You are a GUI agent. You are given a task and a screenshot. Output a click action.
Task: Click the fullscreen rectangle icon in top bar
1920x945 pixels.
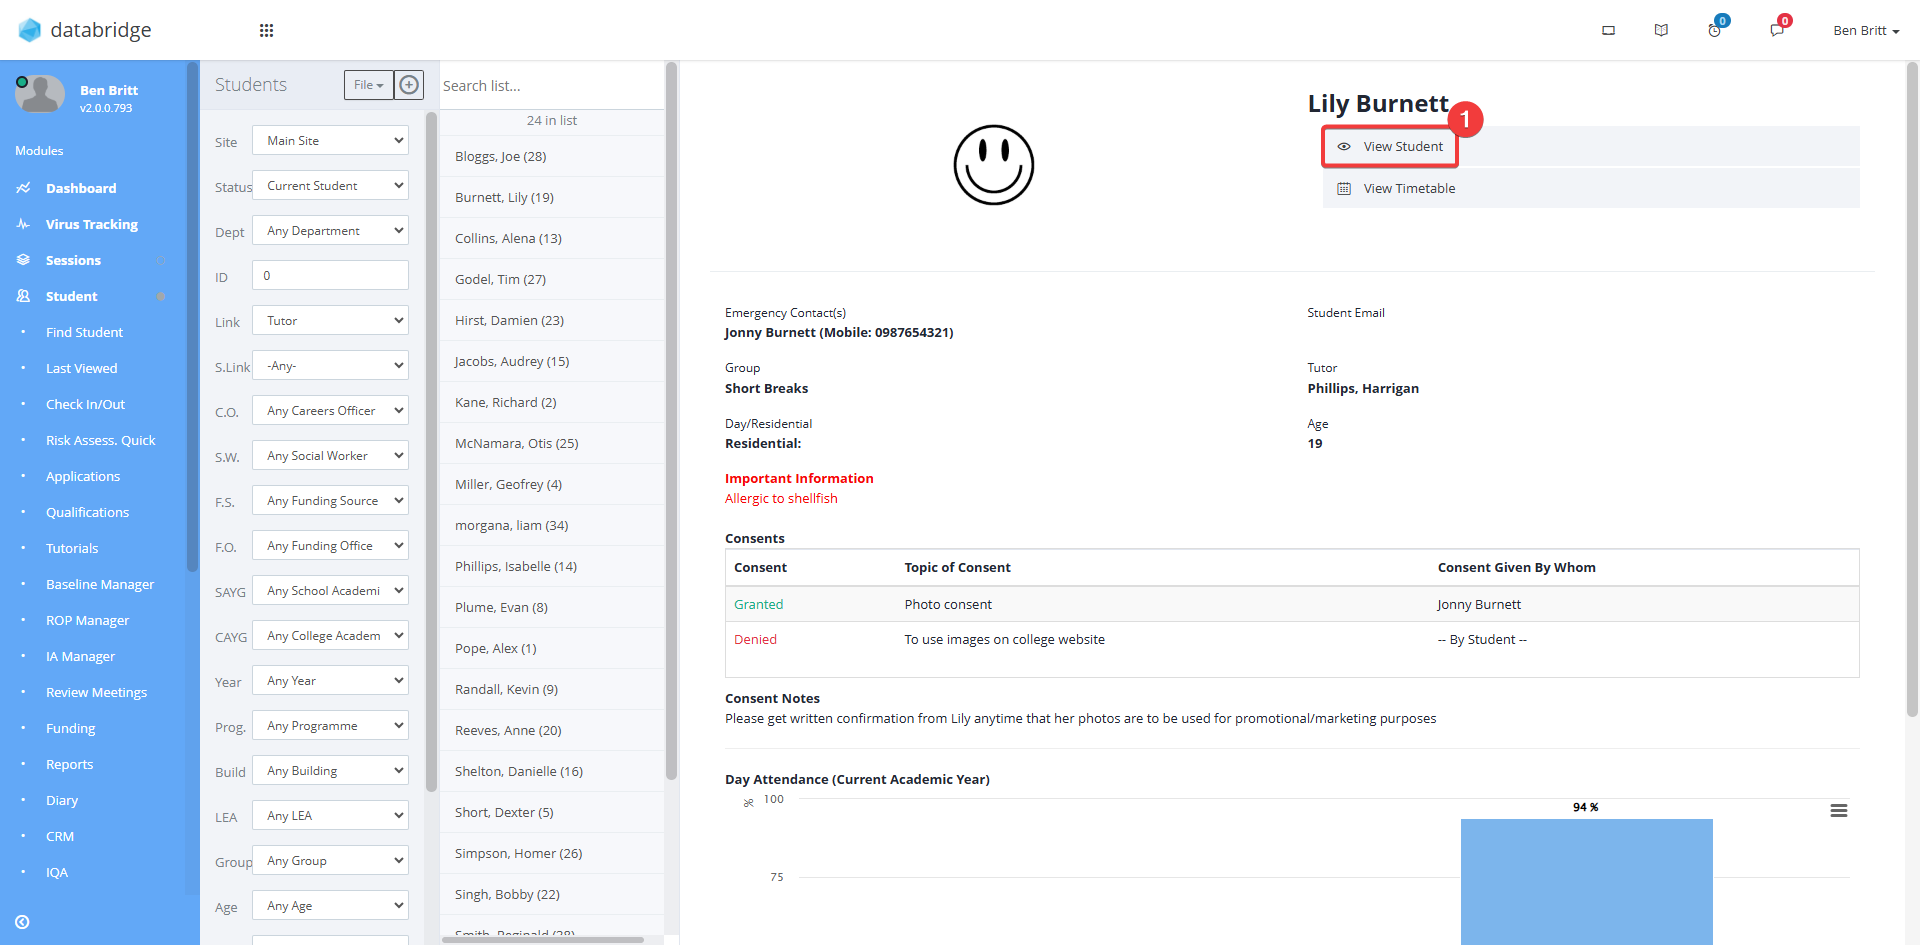(1608, 30)
